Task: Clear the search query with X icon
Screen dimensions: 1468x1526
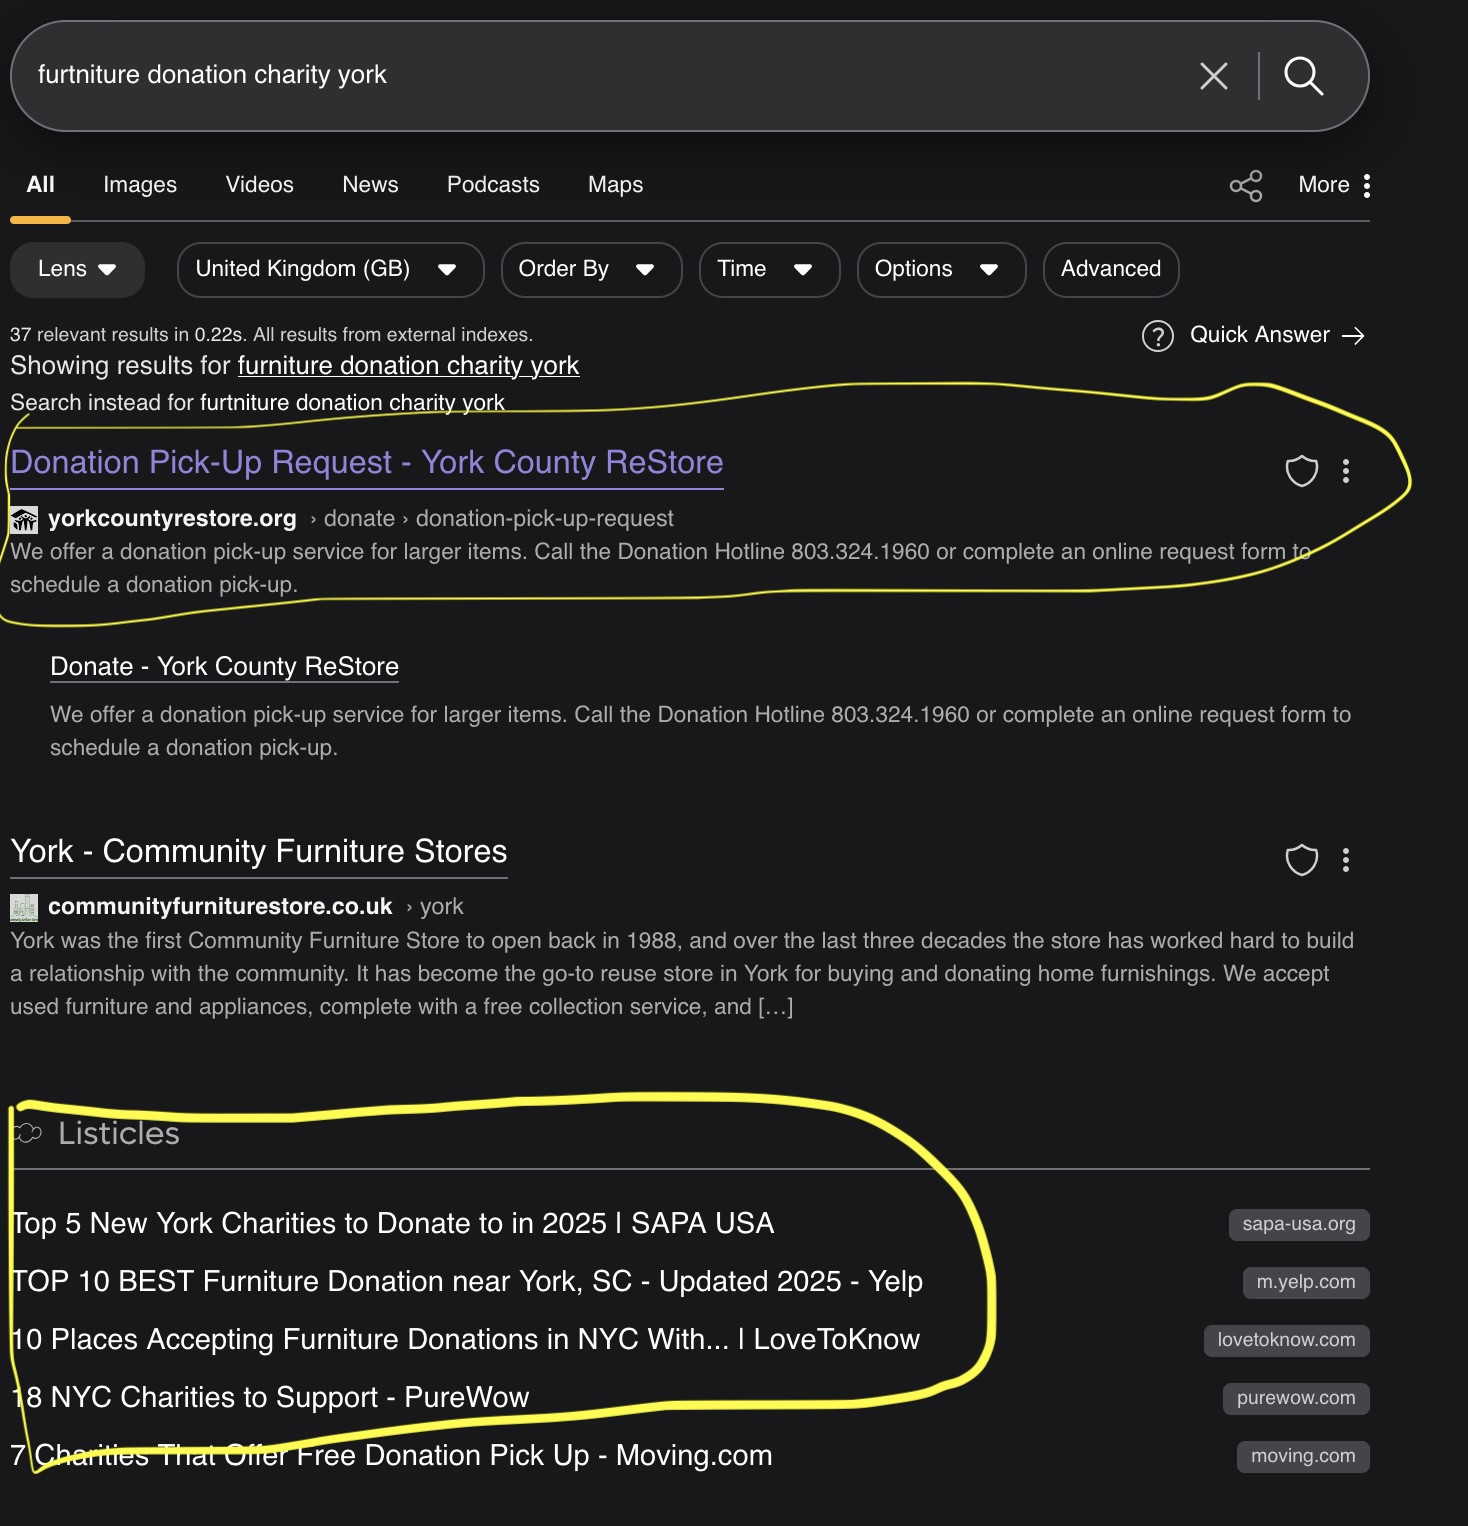Action: [1213, 76]
